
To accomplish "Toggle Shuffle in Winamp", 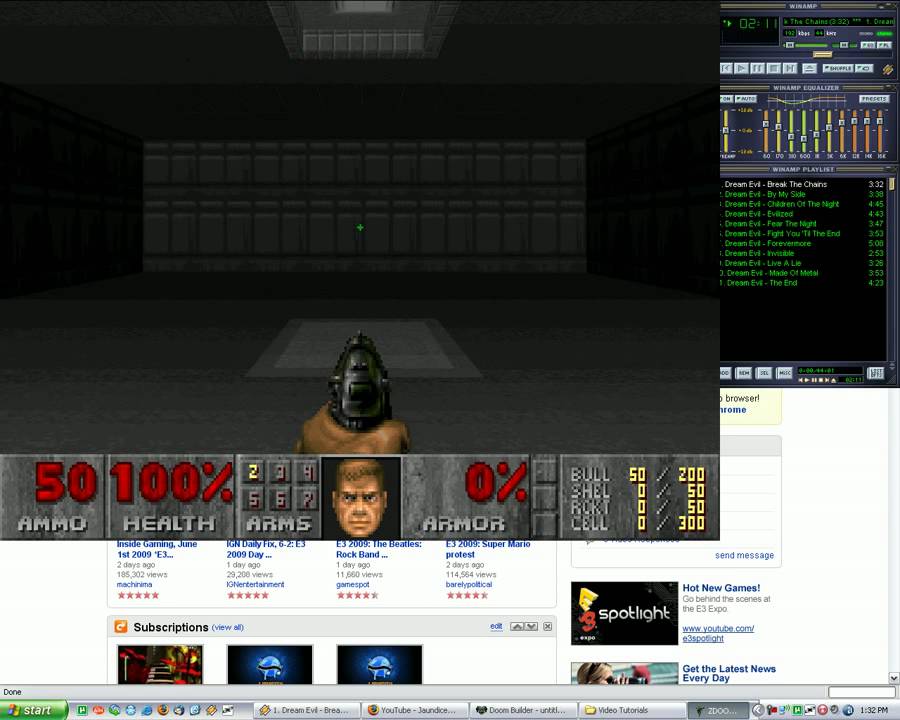I will (839, 68).
